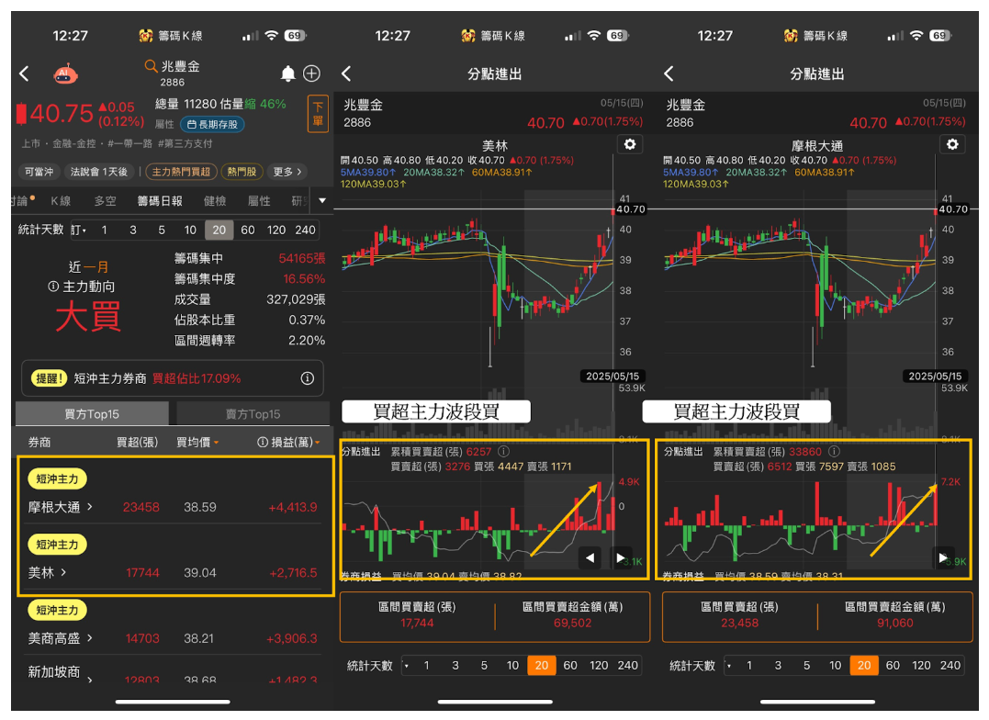Image resolution: width=989 pixels, height=720 pixels.
Task: Expand the tab list dropdown arrow
Action: (322, 200)
